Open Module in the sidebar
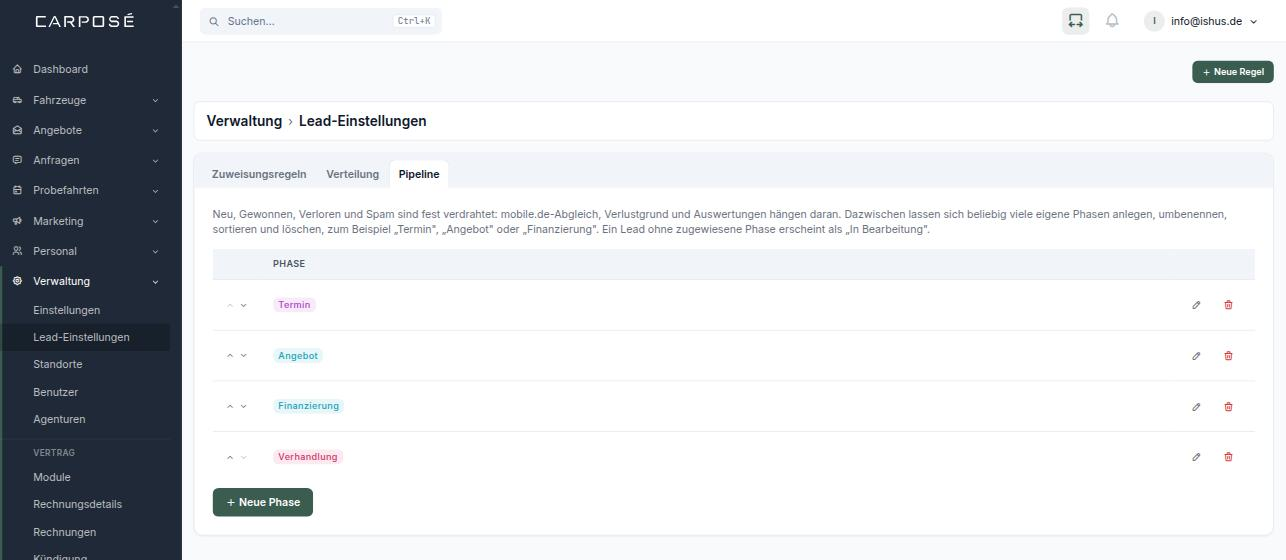 pos(51,477)
